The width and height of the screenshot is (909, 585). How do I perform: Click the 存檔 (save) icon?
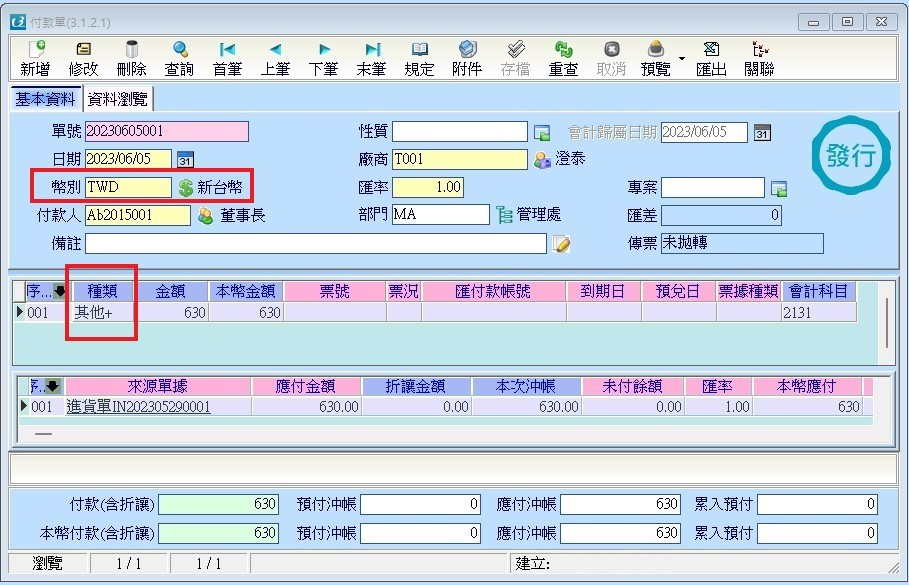click(x=515, y=59)
